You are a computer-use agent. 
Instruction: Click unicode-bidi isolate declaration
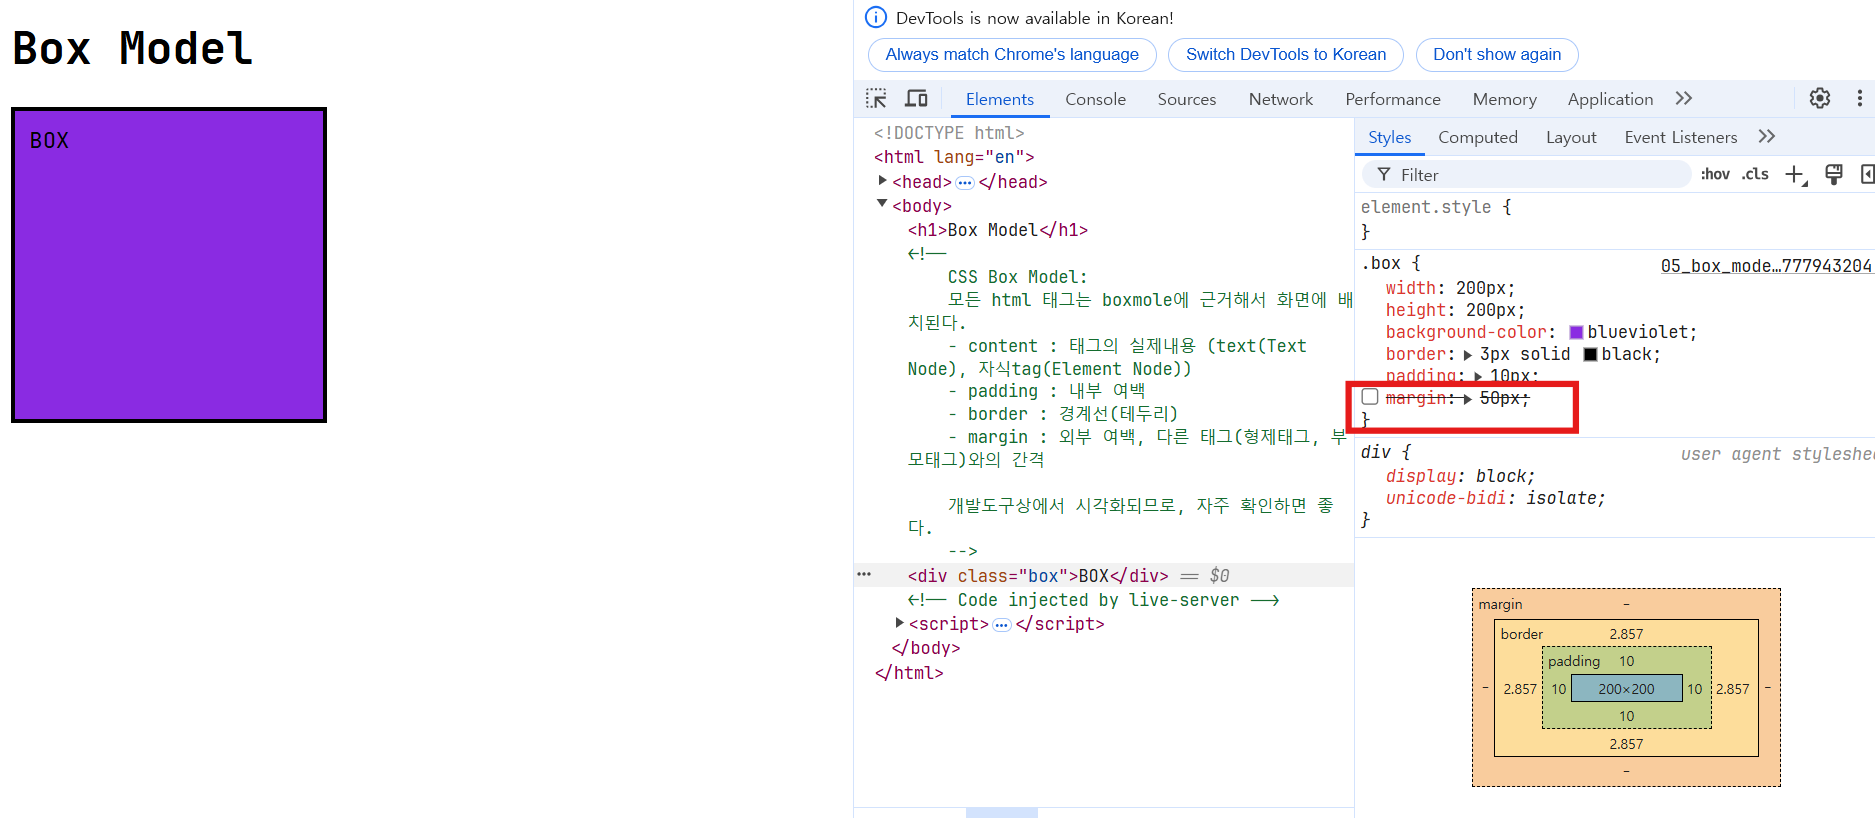coord(1495,498)
